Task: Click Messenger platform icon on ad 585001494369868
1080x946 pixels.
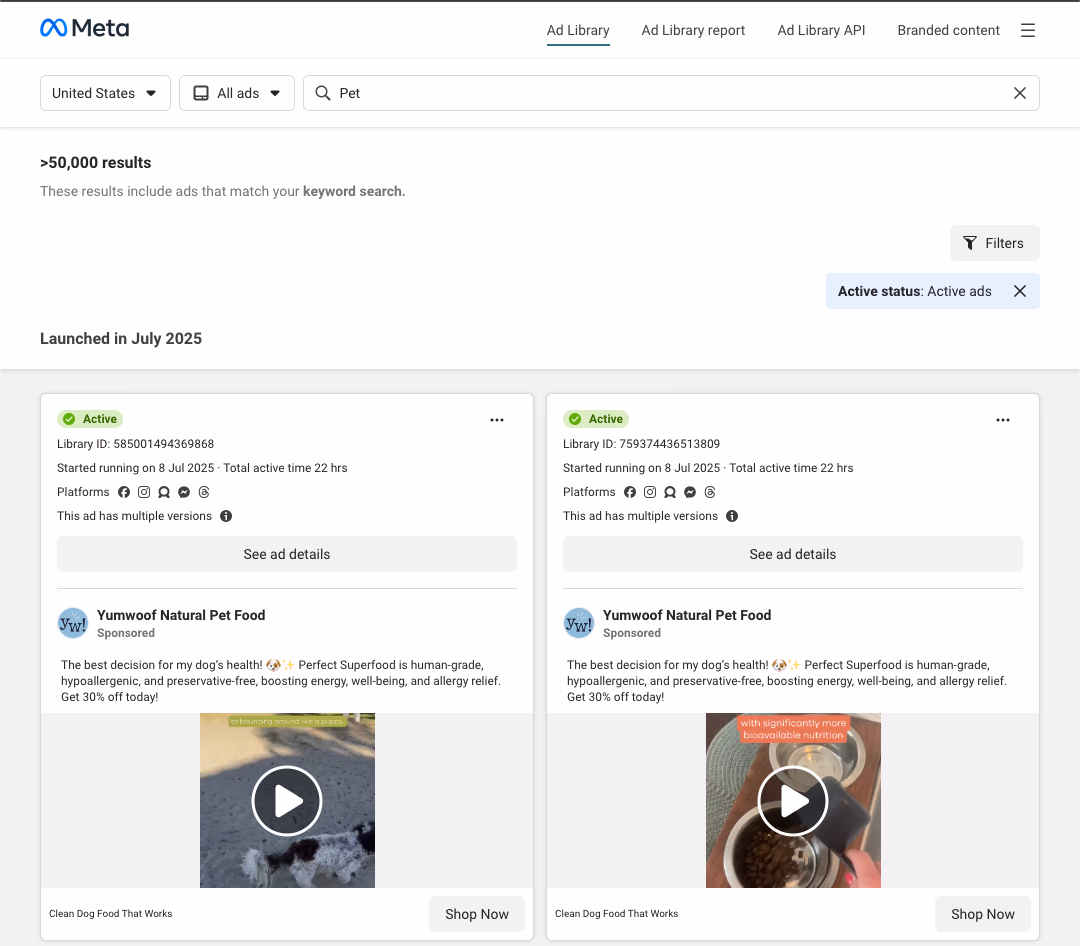Action: (184, 492)
